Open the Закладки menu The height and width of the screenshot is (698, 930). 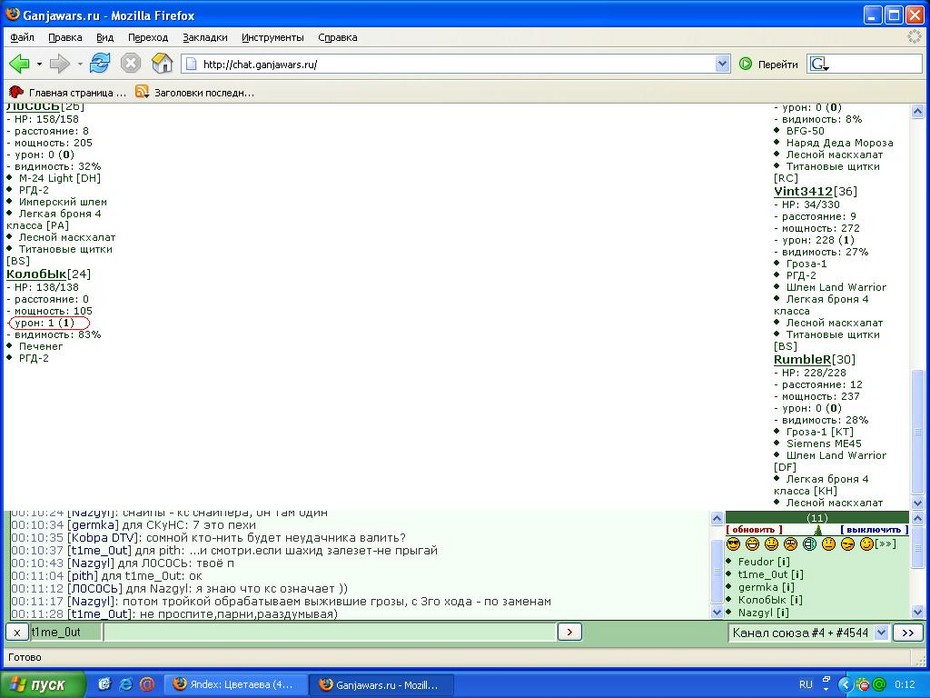(205, 37)
